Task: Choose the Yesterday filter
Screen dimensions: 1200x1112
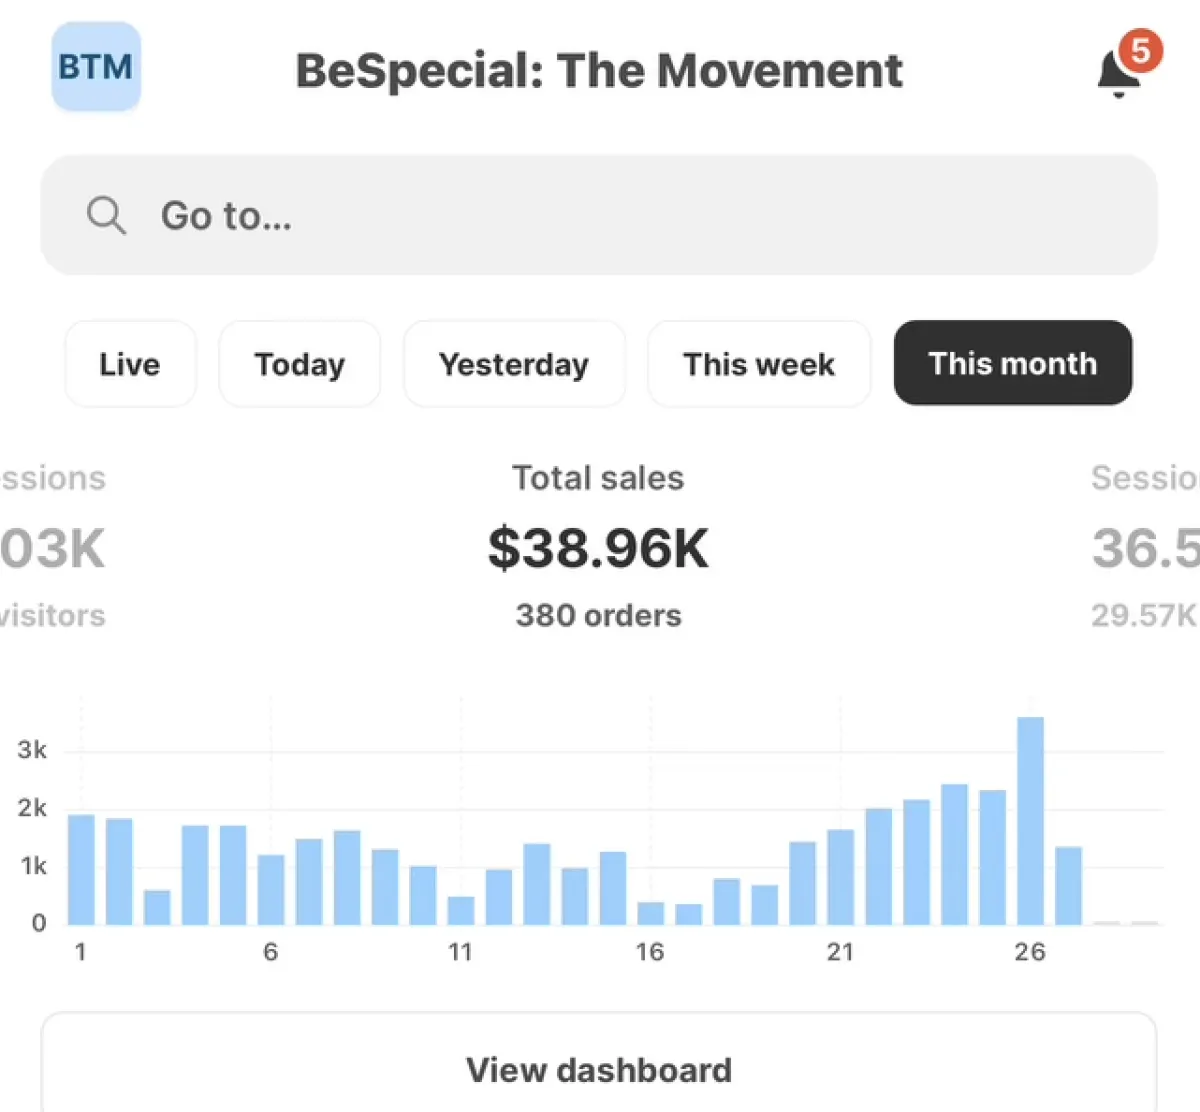Action: point(514,364)
